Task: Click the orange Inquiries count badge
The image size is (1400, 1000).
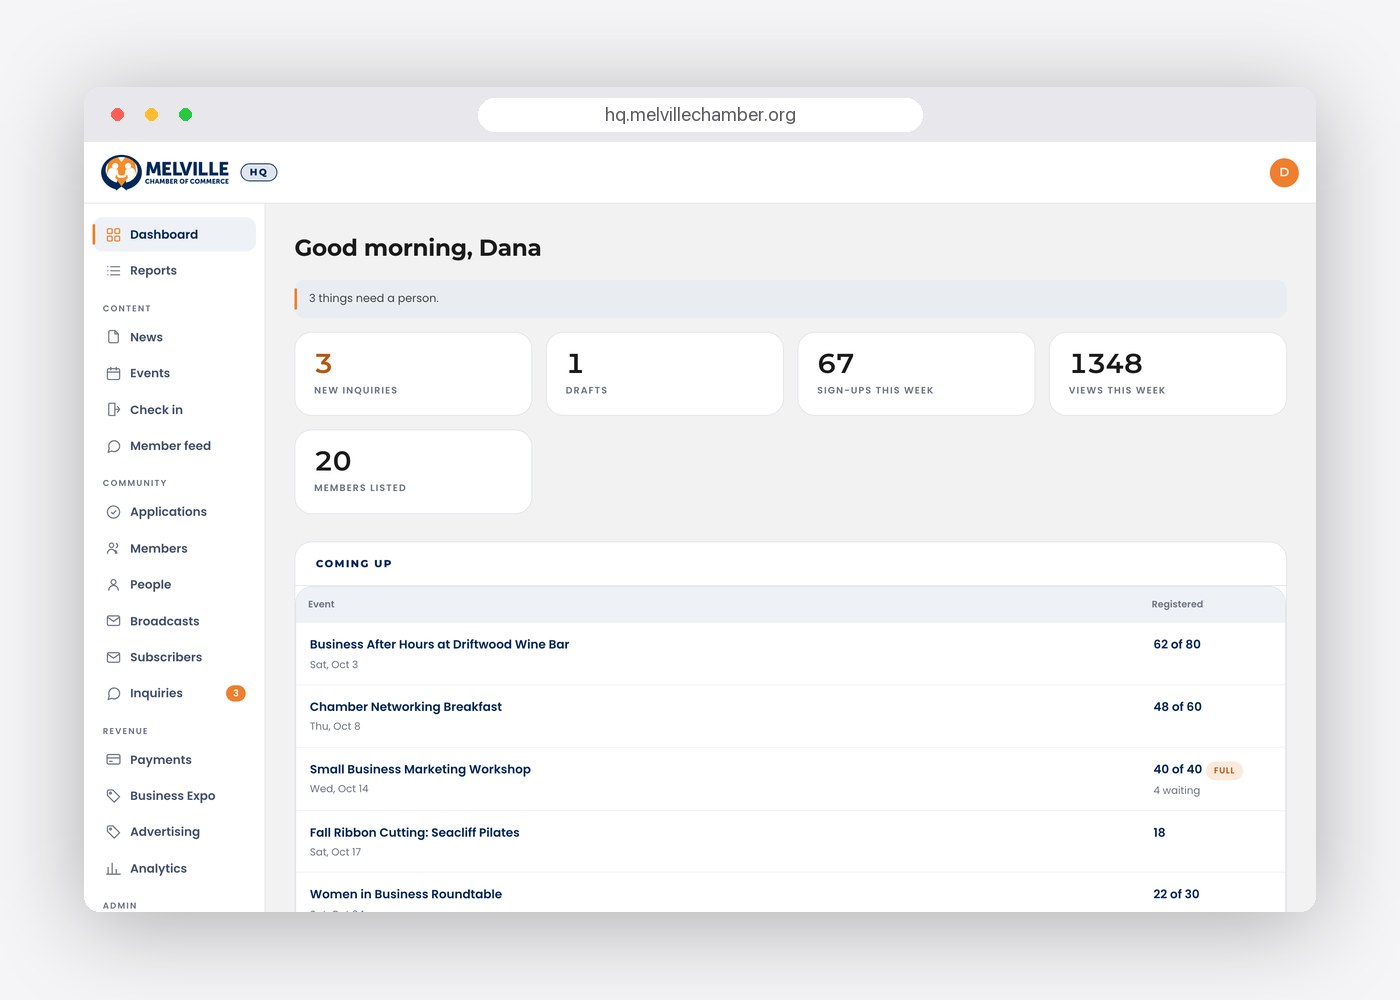Action: pos(236,694)
